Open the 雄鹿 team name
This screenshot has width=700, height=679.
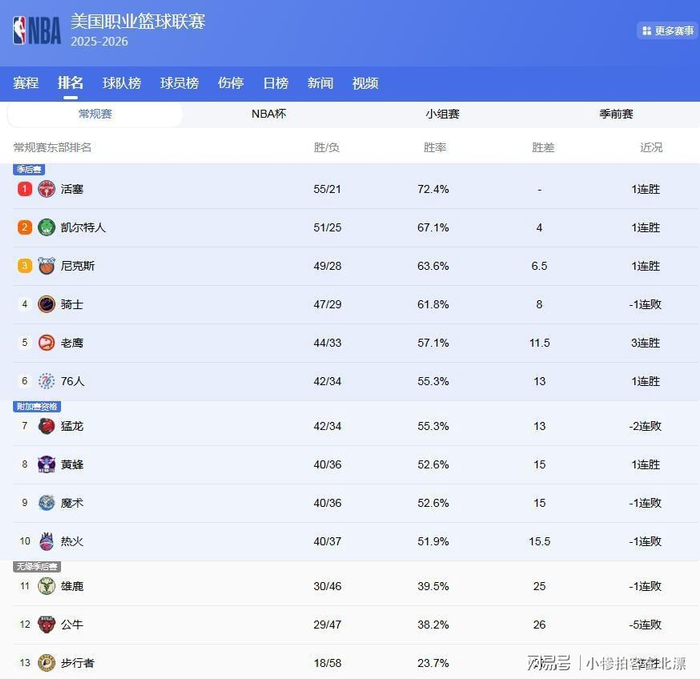72,586
